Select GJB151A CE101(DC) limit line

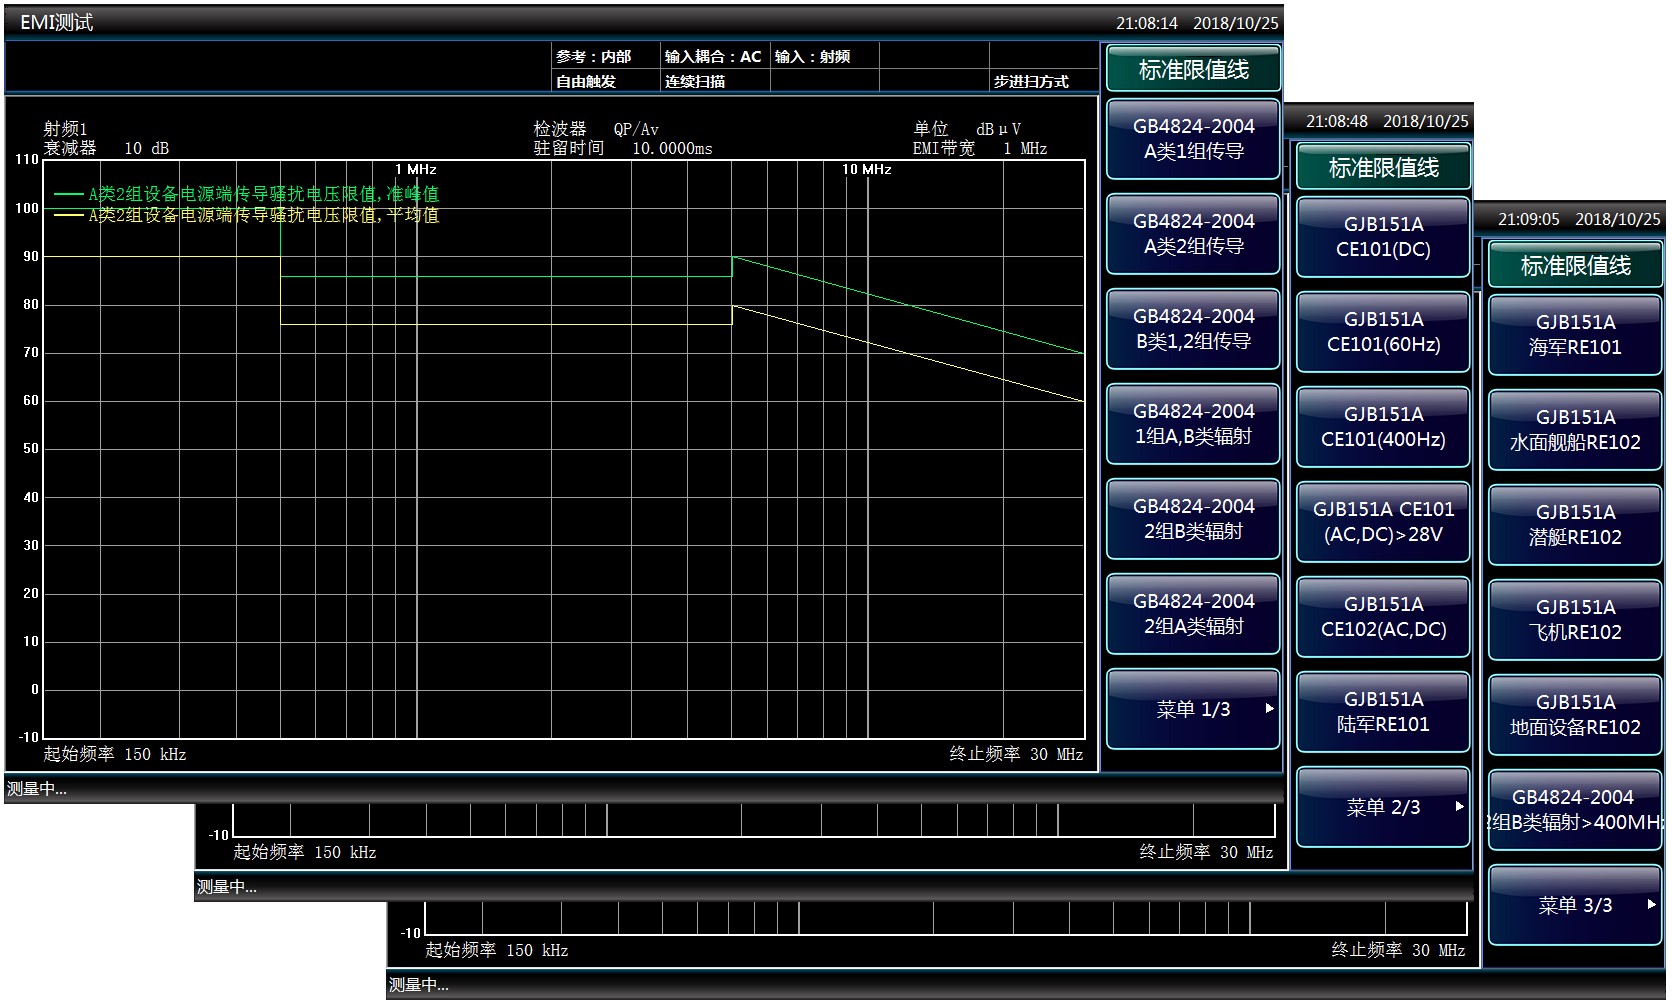tap(1383, 237)
